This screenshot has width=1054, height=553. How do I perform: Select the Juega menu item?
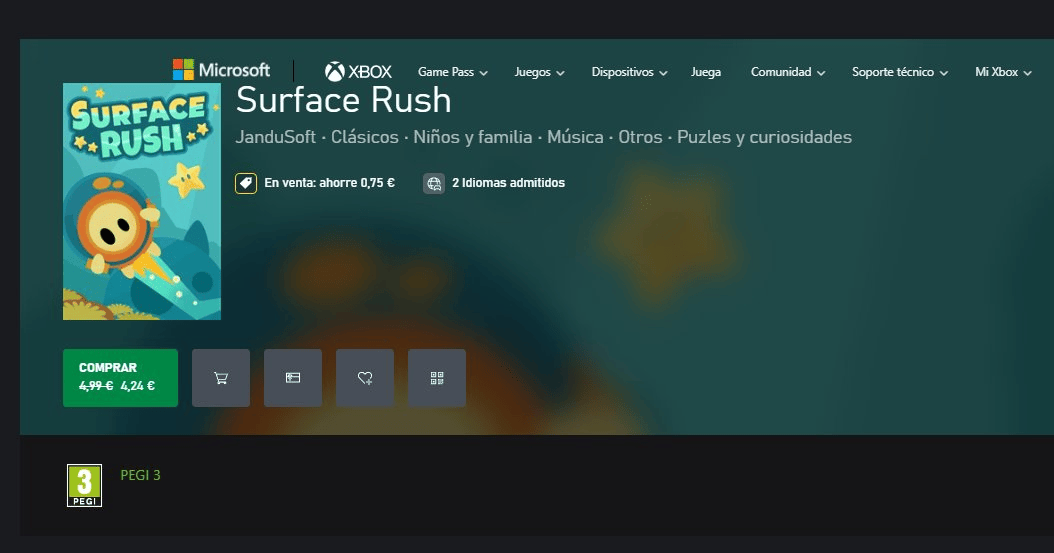coord(706,72)
